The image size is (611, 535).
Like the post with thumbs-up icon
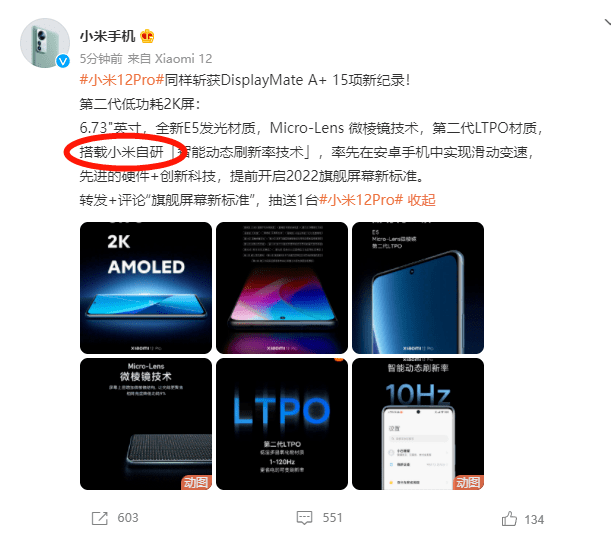pyautogui.click(x=509, y=519)
